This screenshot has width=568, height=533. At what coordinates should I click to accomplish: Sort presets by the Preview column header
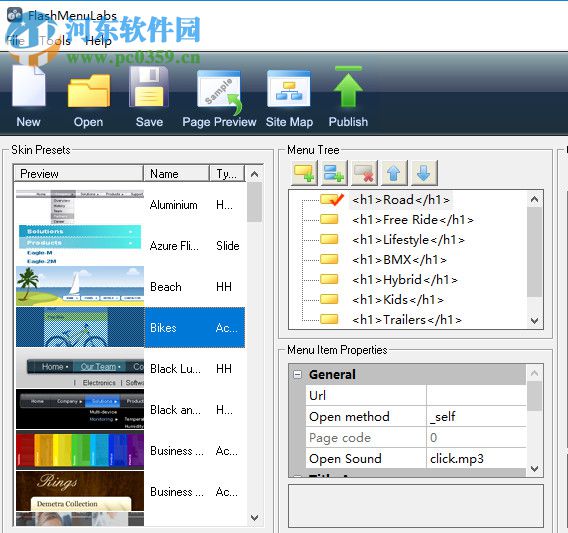(78, 174)
